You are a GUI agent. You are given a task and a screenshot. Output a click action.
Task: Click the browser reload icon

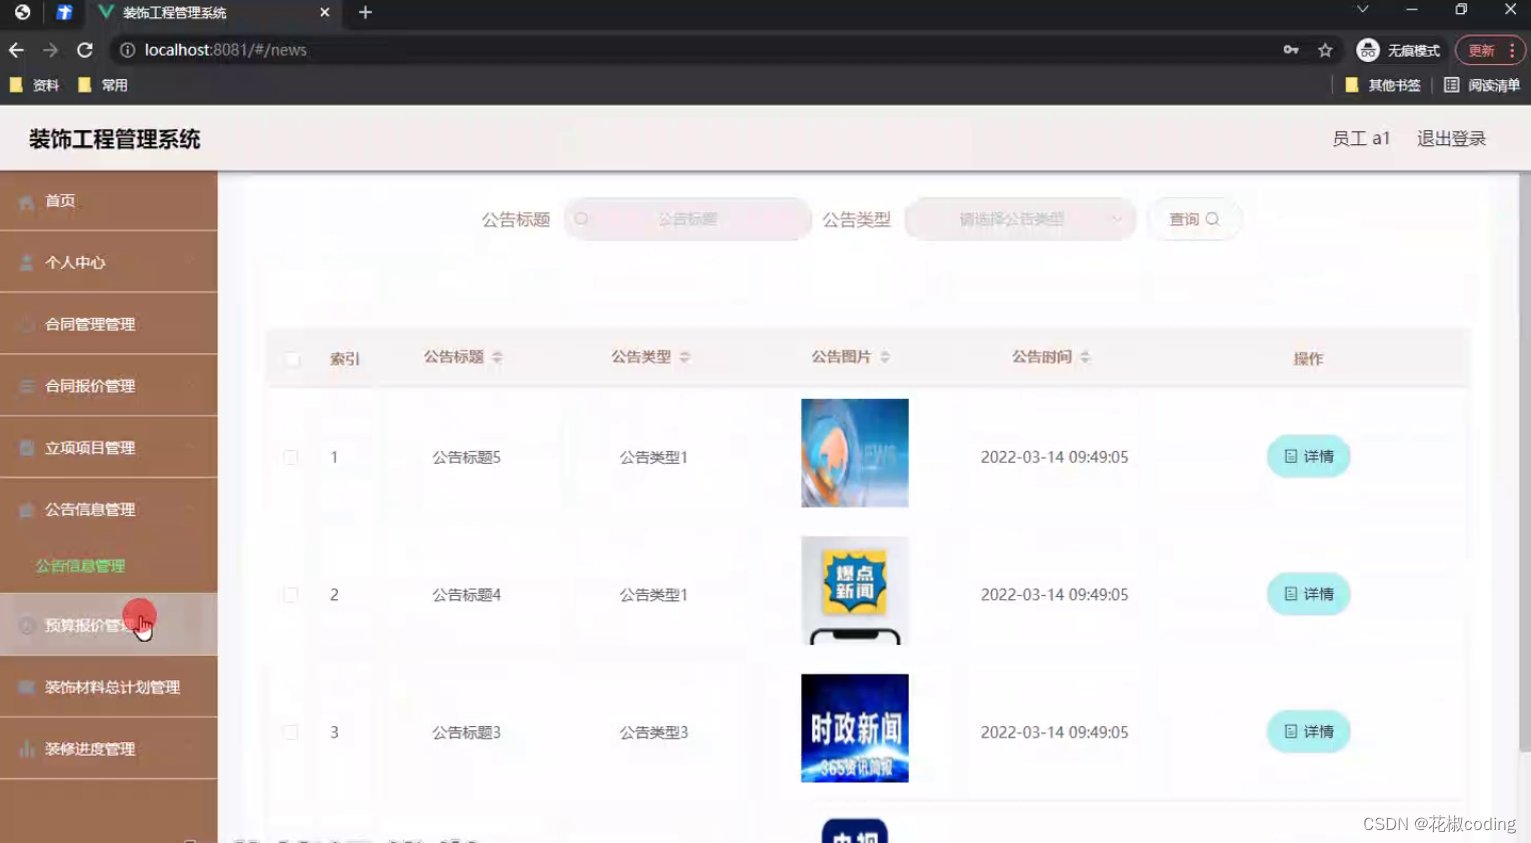[85, 49]
